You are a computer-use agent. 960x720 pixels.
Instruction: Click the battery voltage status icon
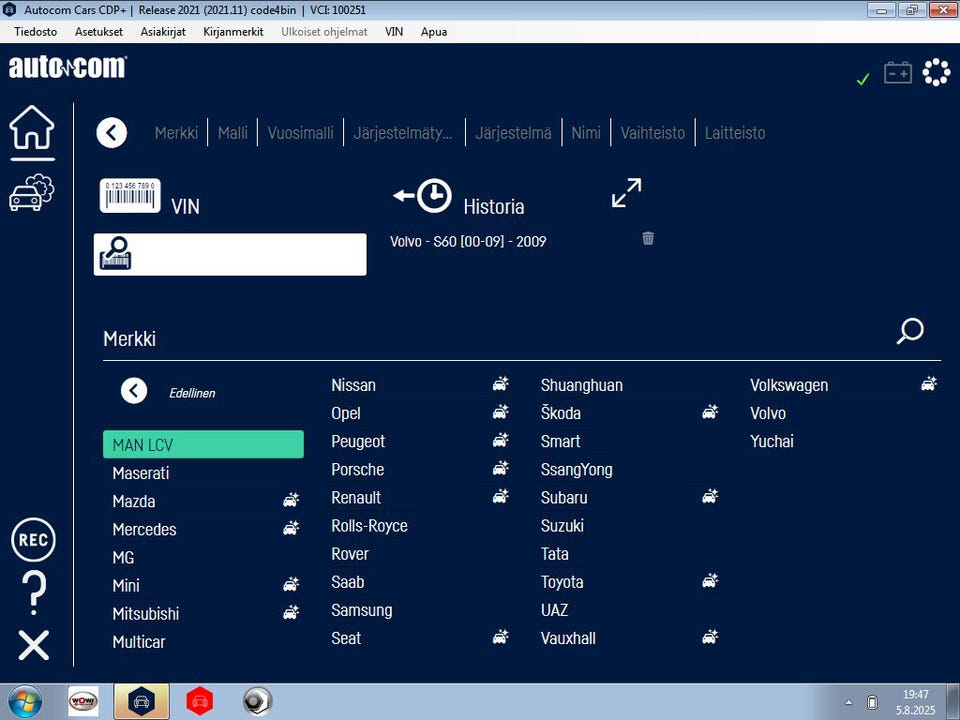[898, 73]
